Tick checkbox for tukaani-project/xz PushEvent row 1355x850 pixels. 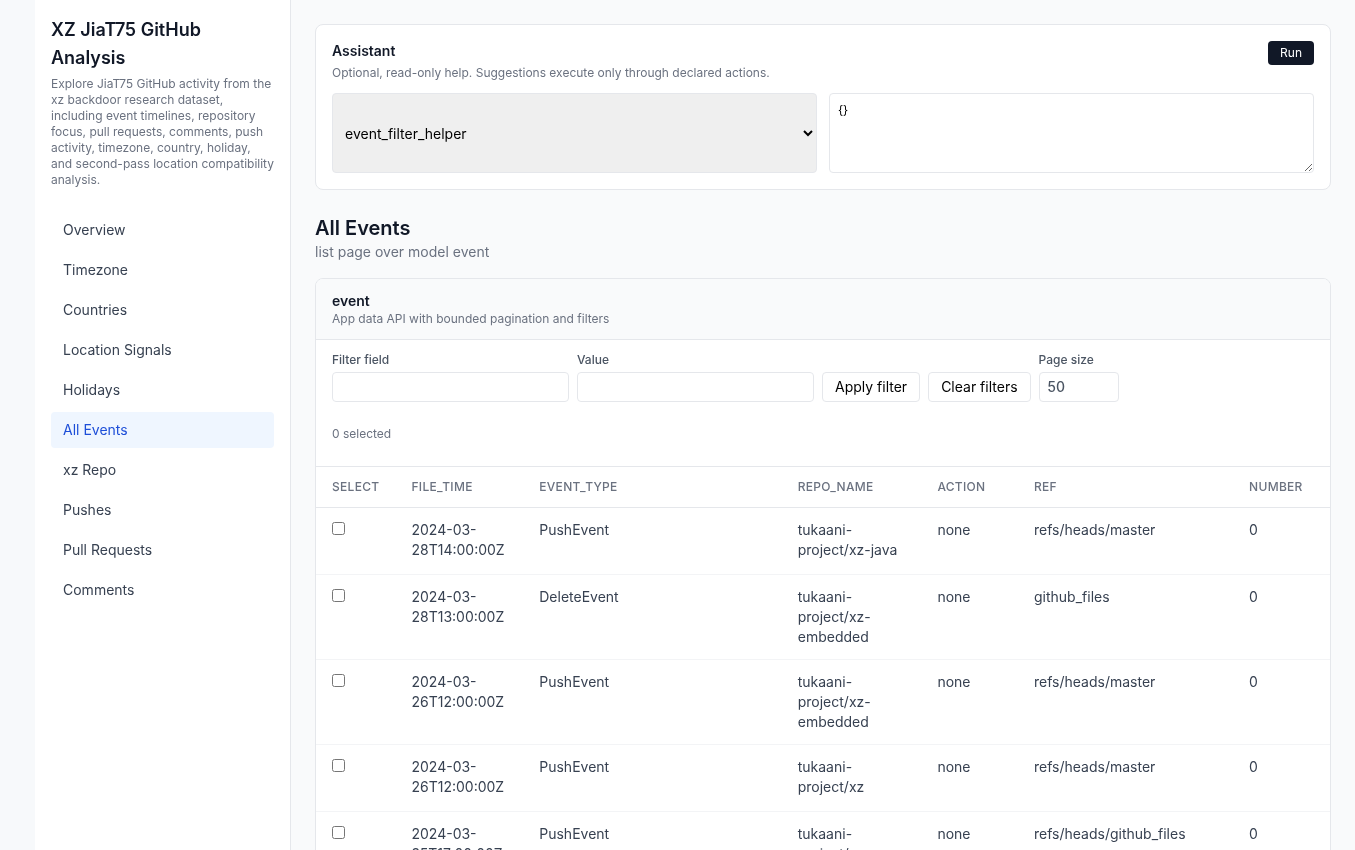[338, 765]
